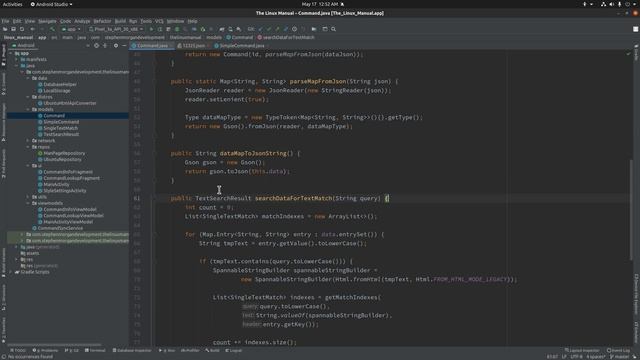Viewport: 640px width, 360px height.
Task: Open the Logcat tool window
Action: coord(233,350)
